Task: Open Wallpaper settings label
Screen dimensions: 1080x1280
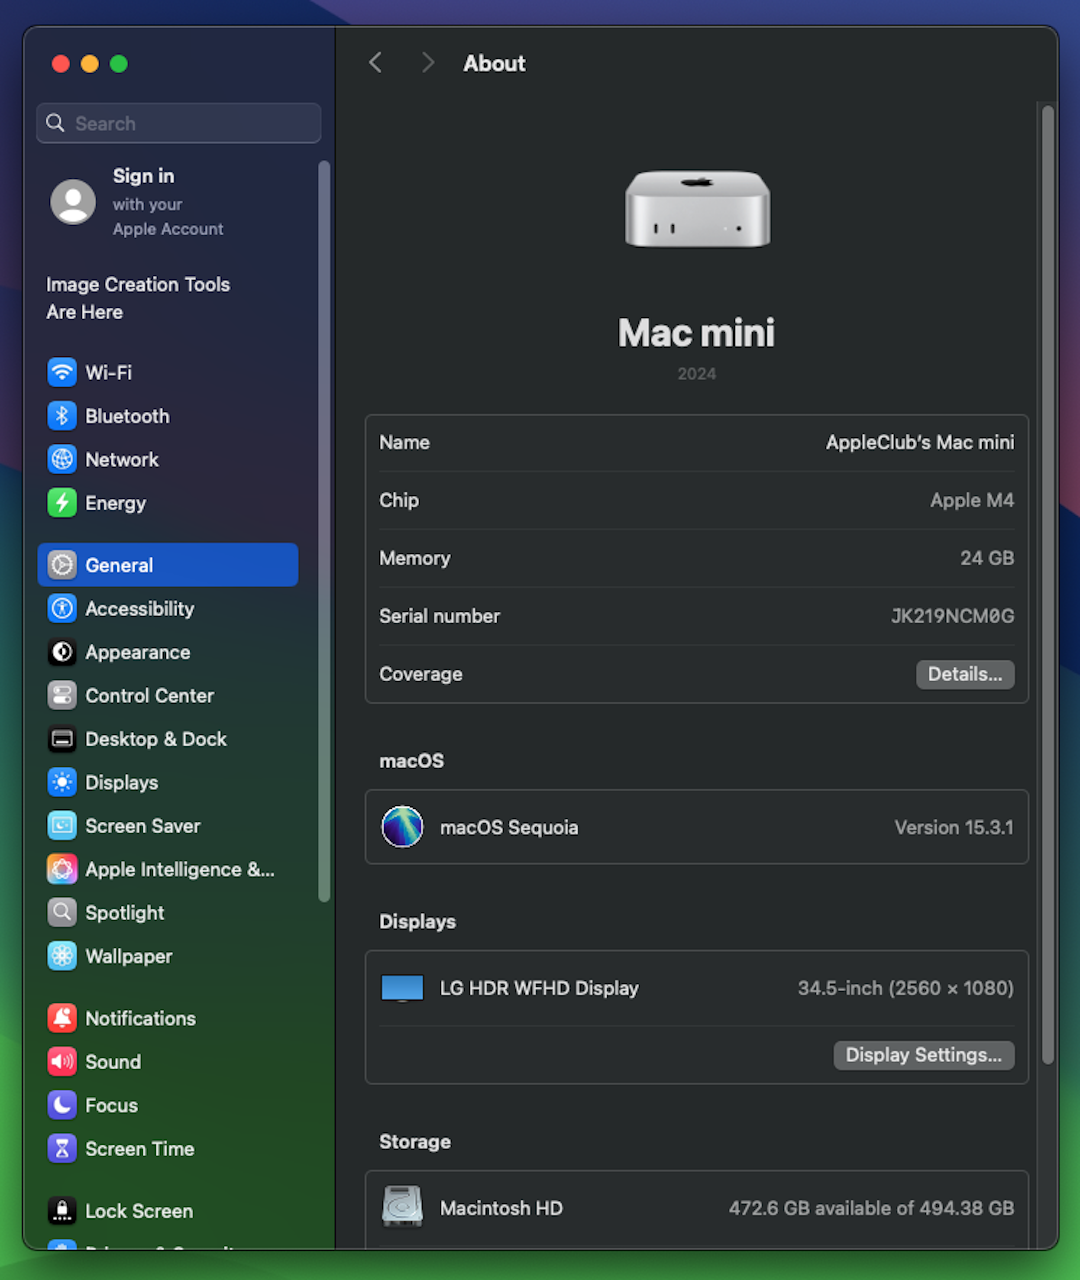Action: click(x=129, y=956)
